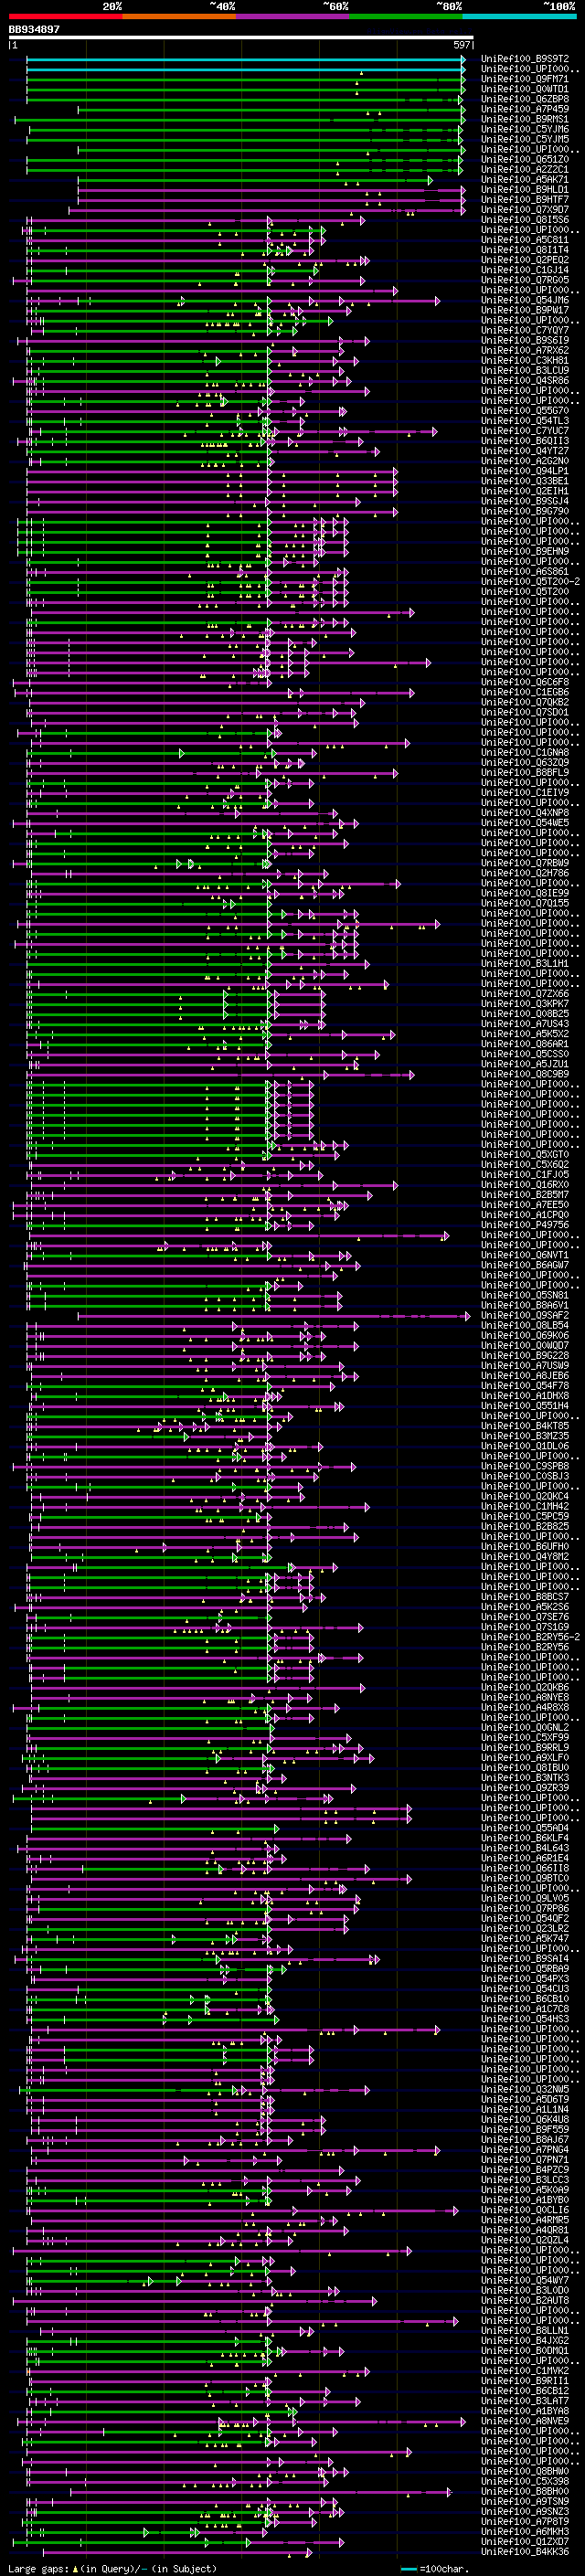Open hit UniRef100_B9RMS1
This screenshot has width=585, height=2576.
[525, 119]
